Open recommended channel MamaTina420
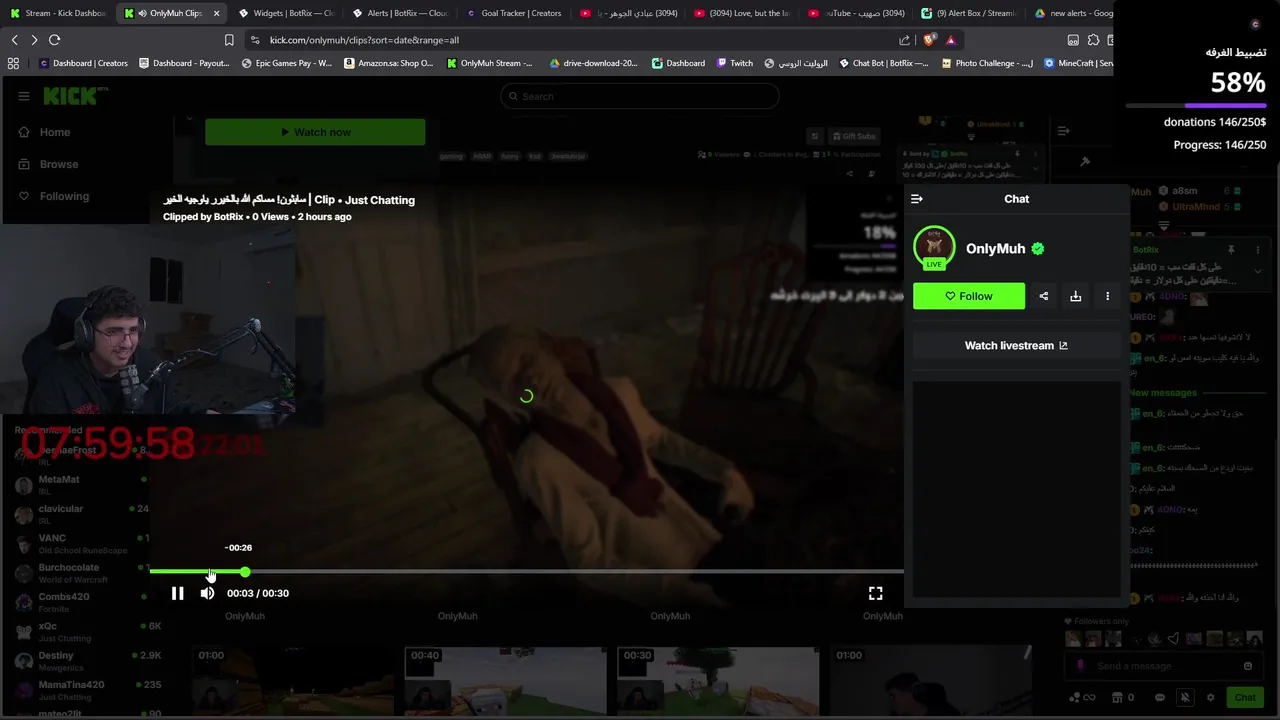 pos(80,690)
